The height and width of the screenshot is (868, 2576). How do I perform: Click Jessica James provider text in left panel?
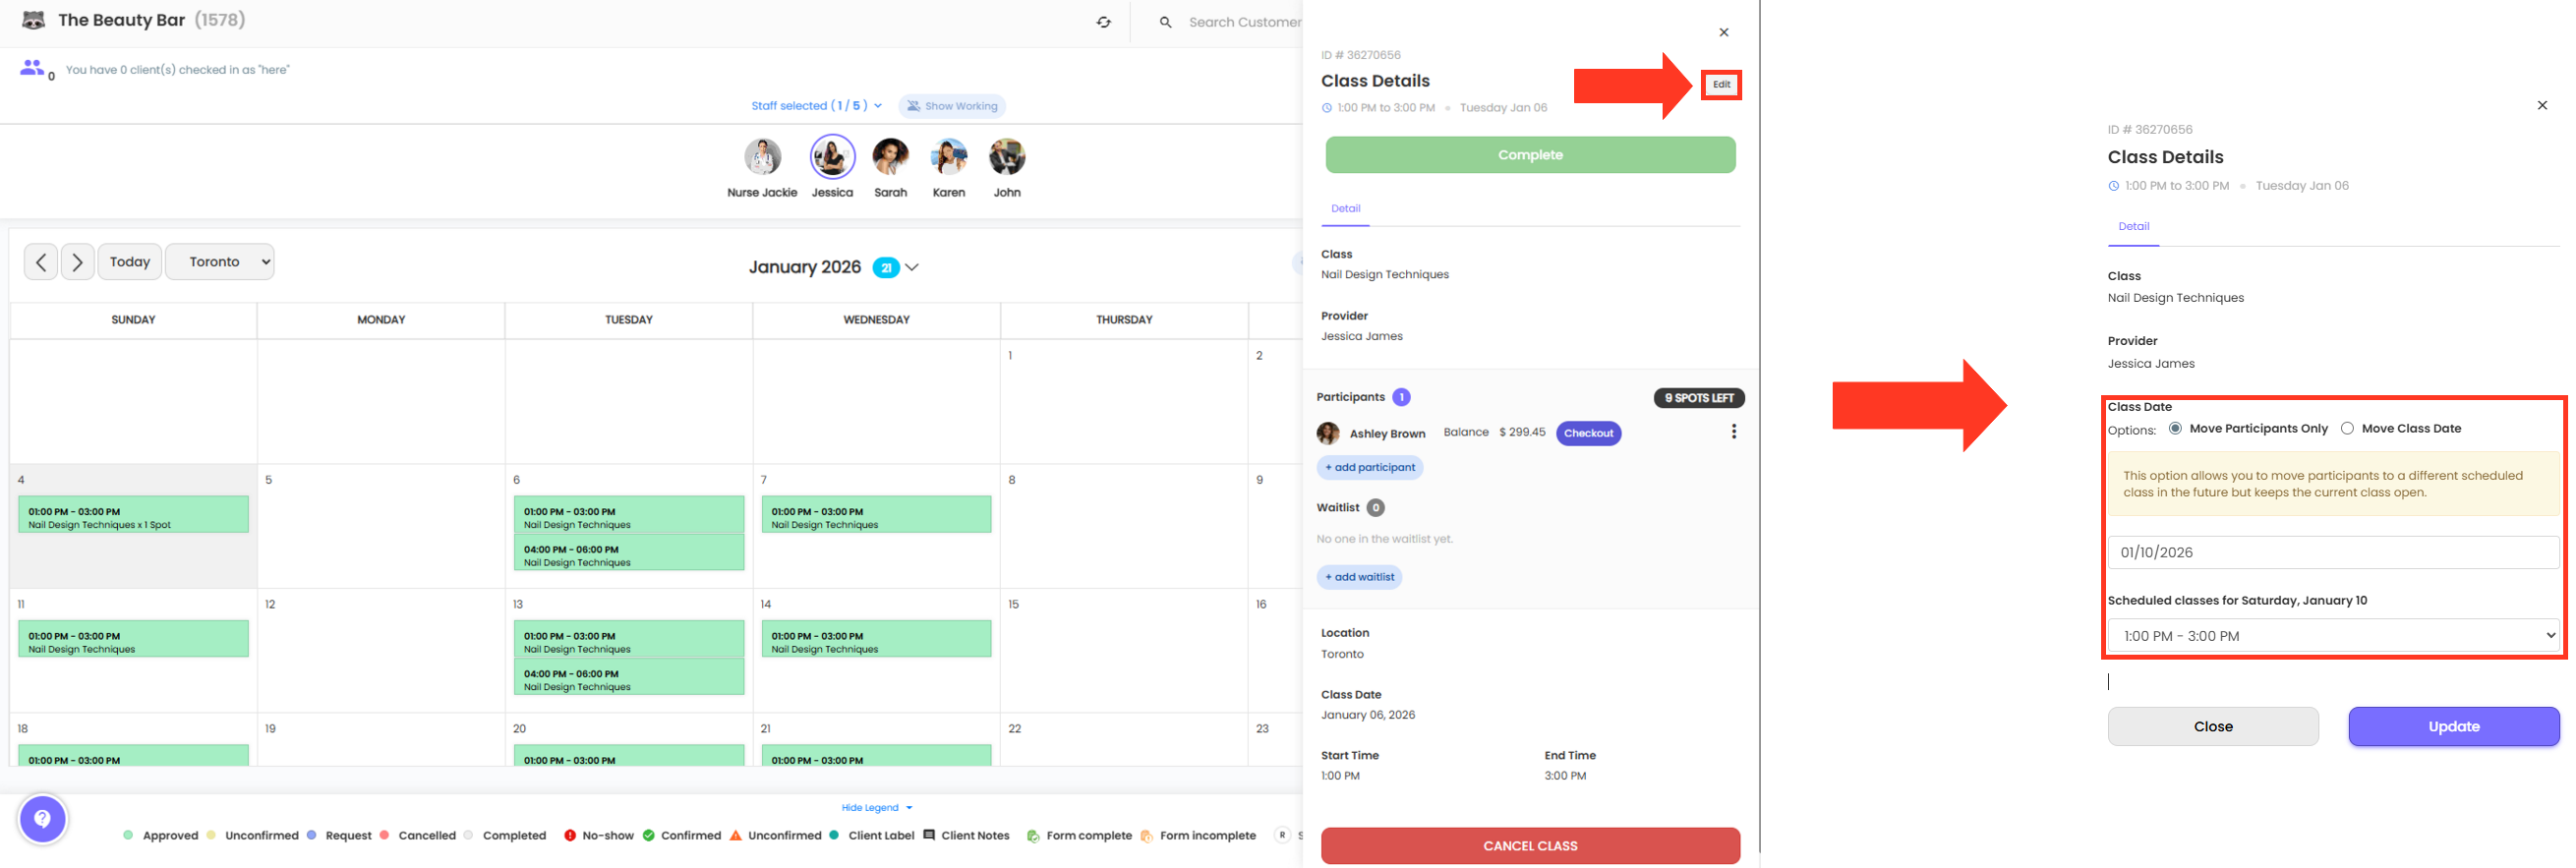pos(1361,337)
